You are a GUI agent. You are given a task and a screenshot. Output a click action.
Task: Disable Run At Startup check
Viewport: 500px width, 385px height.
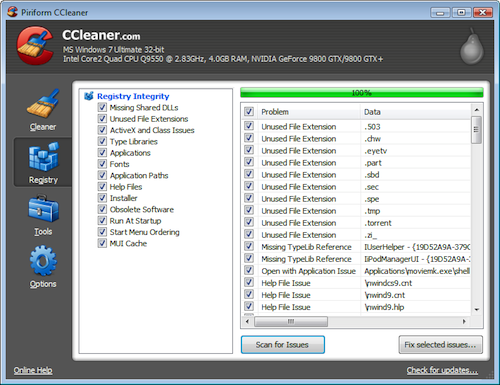pos(102,221)
